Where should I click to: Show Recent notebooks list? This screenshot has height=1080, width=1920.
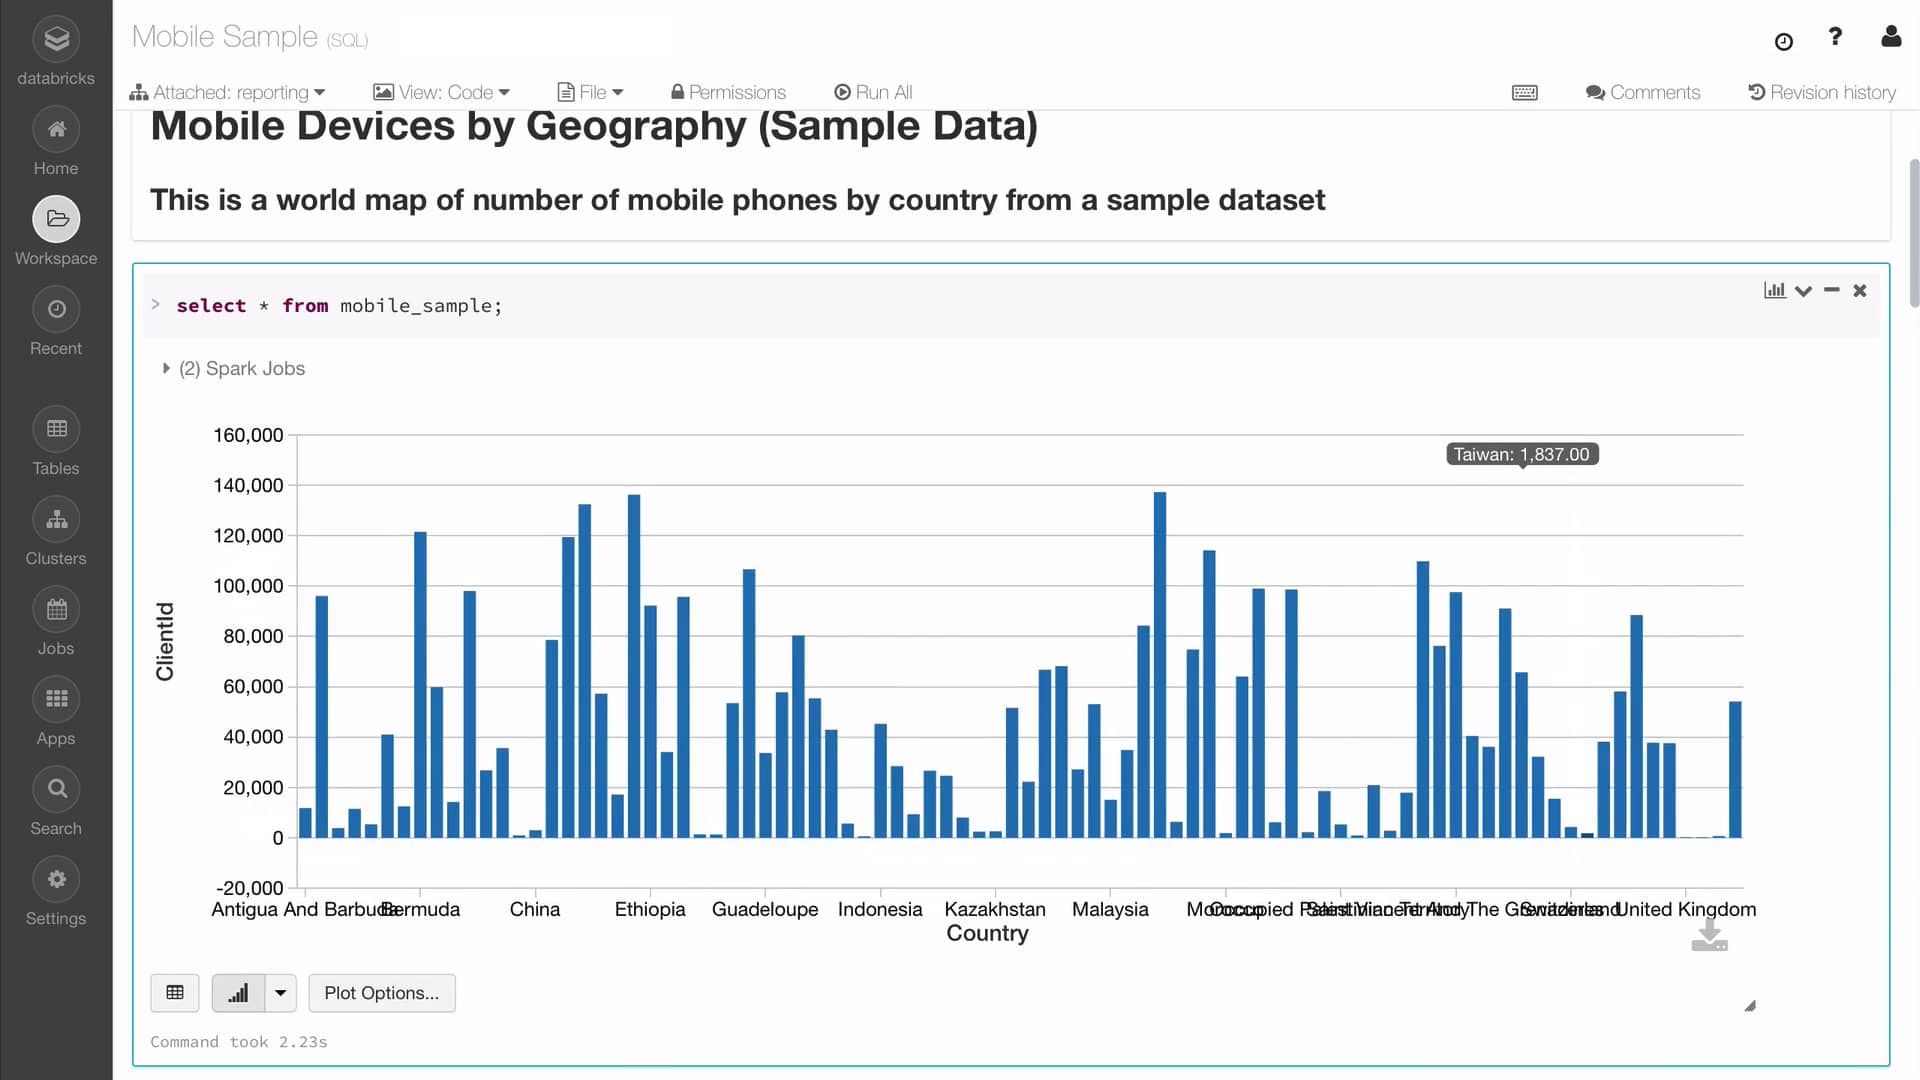pyautogui.click(x=56, y=322)
